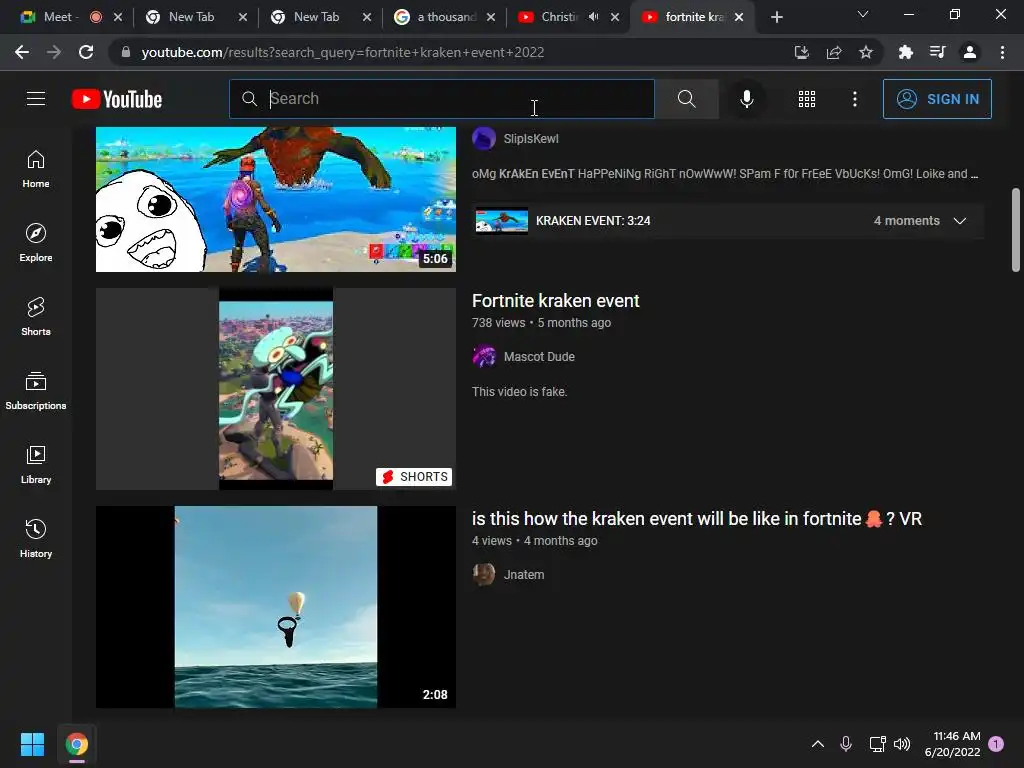Expand the 4 moments chevron
Image resolution: width=1024 pixels, height=768 pixels.
959,221
